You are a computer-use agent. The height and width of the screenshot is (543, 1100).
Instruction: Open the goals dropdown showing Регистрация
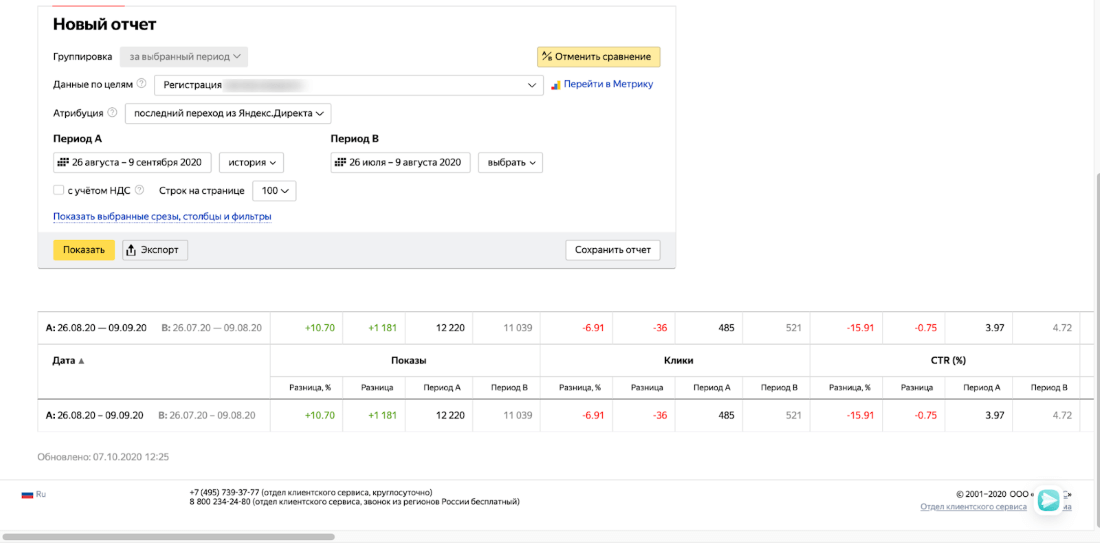[349, 85]
